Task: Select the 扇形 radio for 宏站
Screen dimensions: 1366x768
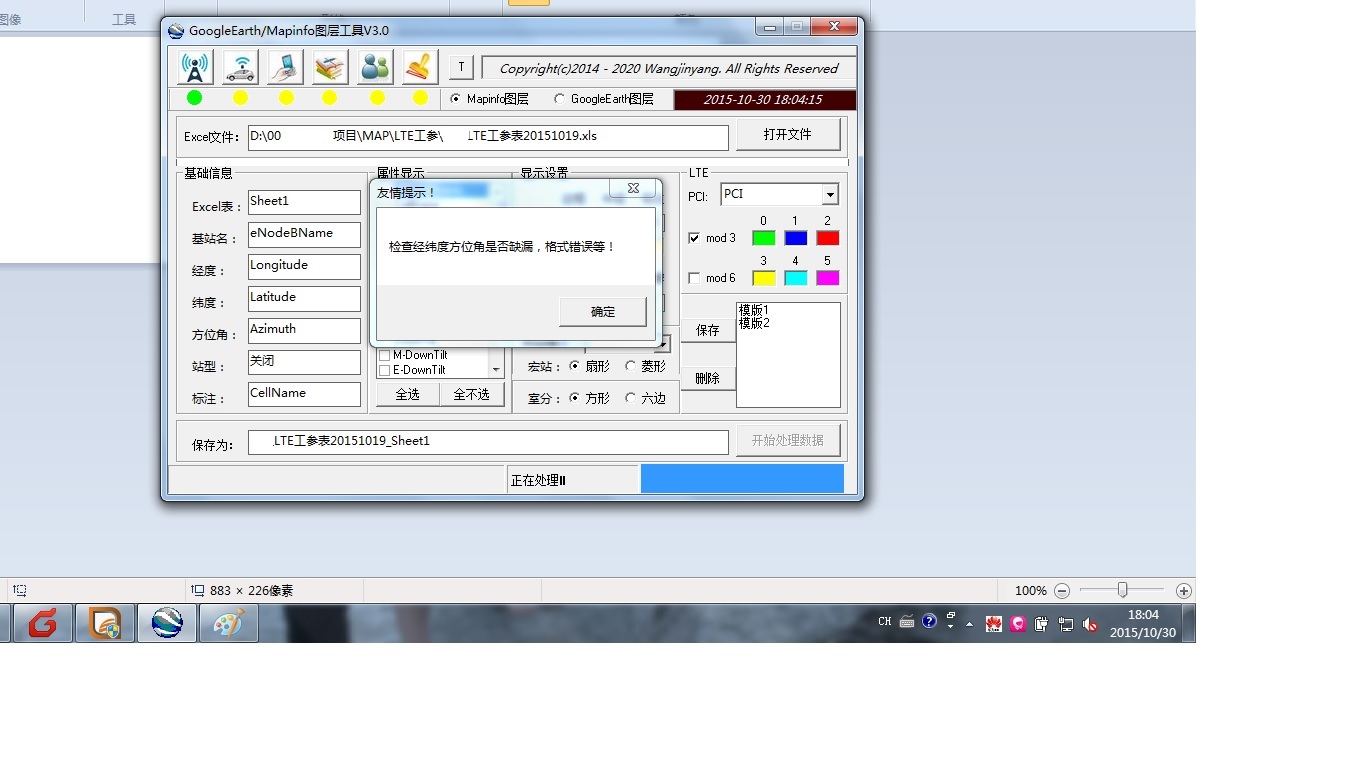Action: click(x=574, y=366)
